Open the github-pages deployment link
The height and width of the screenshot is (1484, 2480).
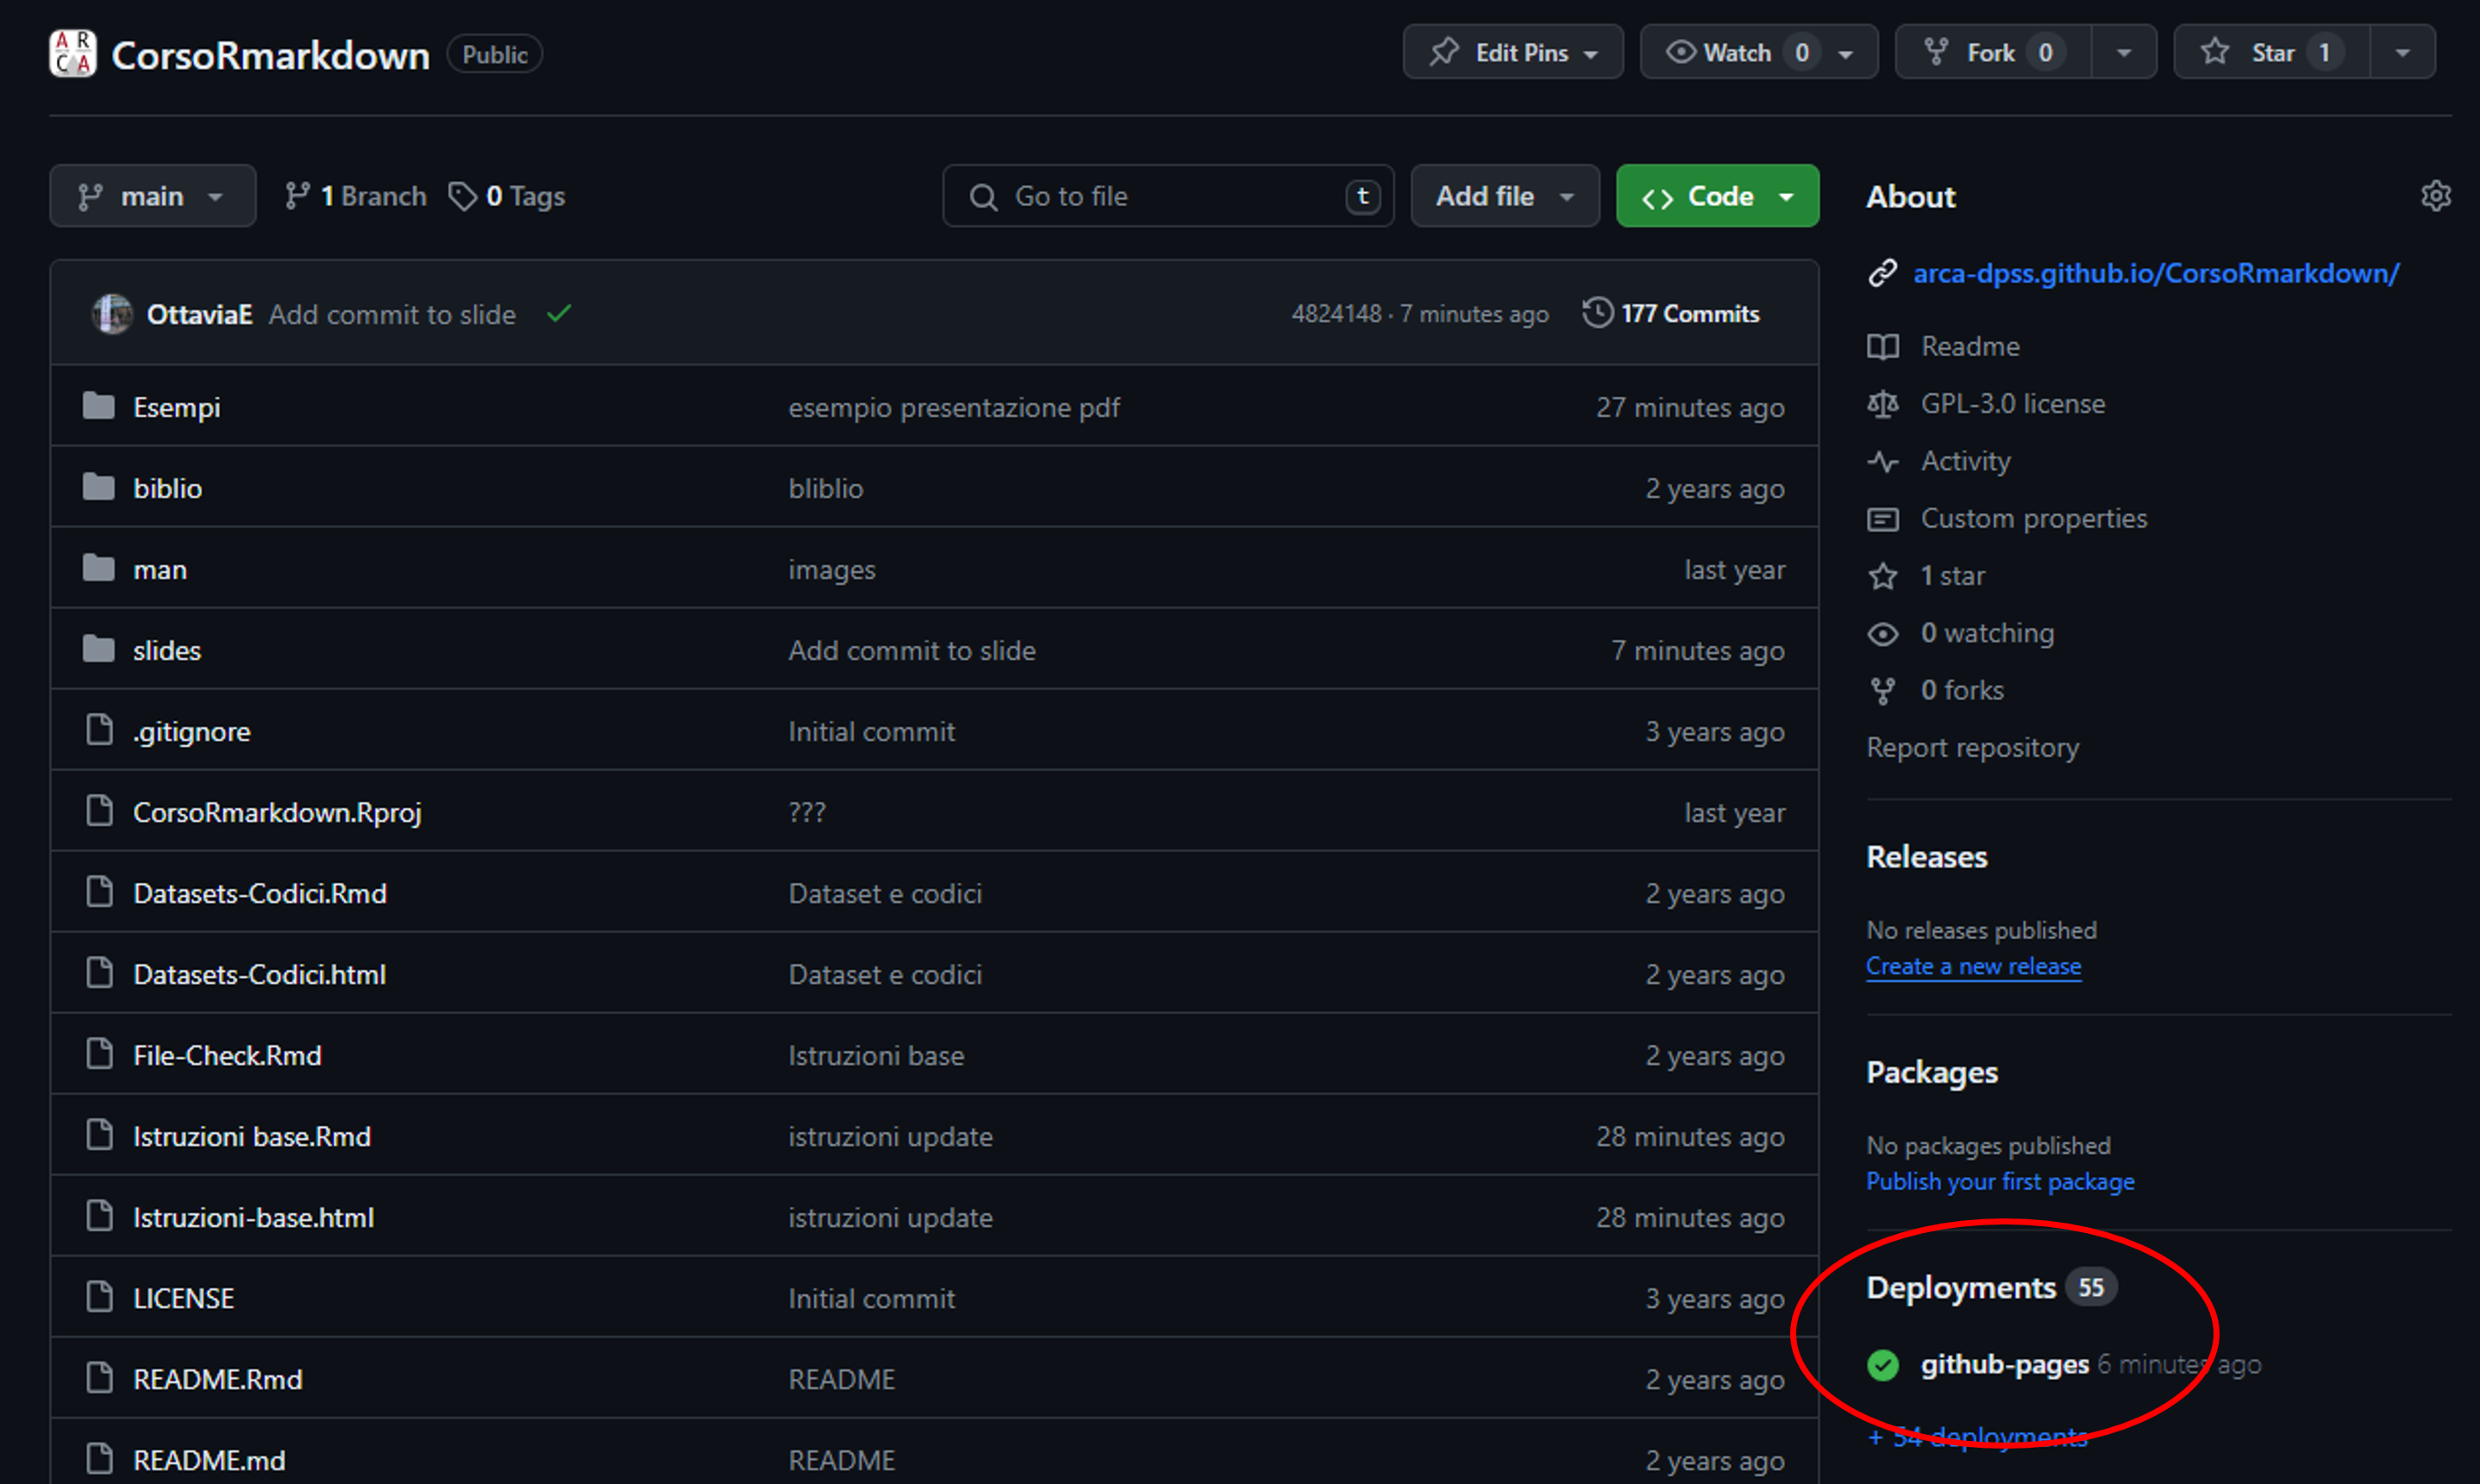pos(2004,1364)
